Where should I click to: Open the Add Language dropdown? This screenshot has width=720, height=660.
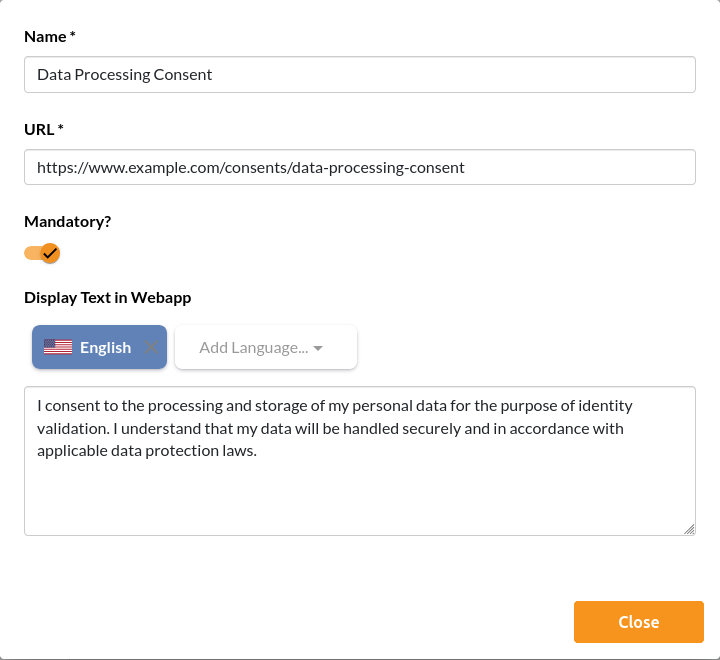click(x=265, y=347)
